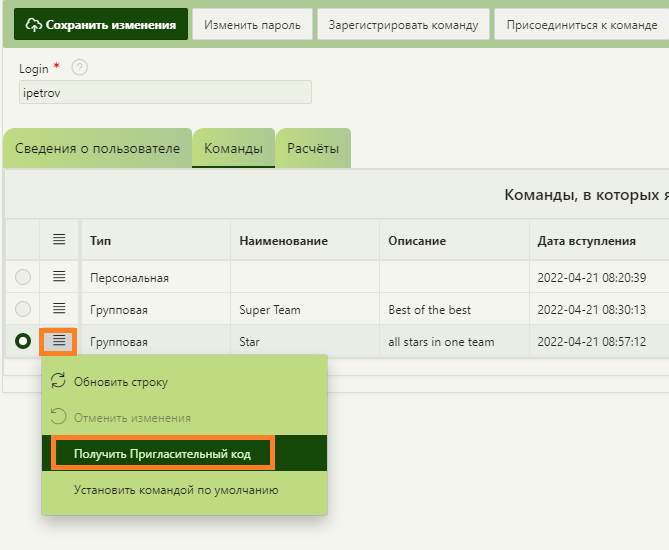Click the Команды tab
Viewport: 669px width, 550px height.
coord(233,148)
